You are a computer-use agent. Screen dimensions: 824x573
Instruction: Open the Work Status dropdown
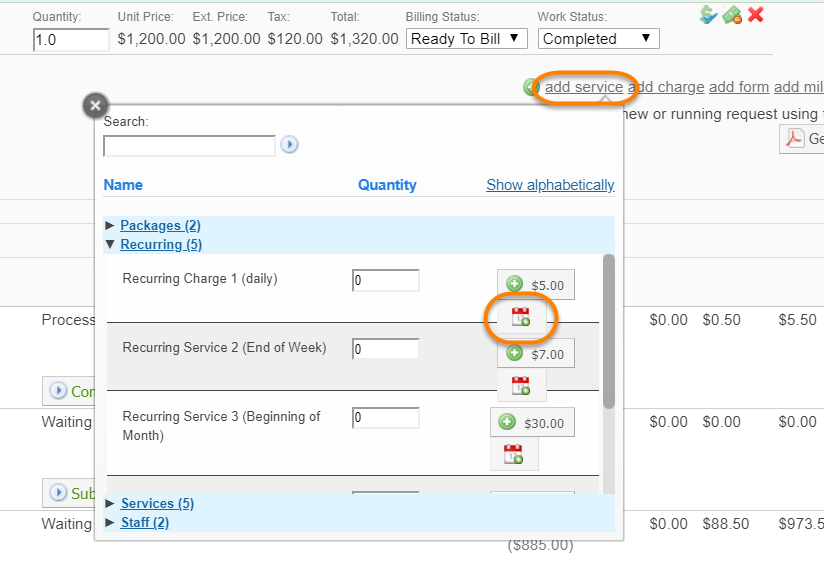click(599, 38)
